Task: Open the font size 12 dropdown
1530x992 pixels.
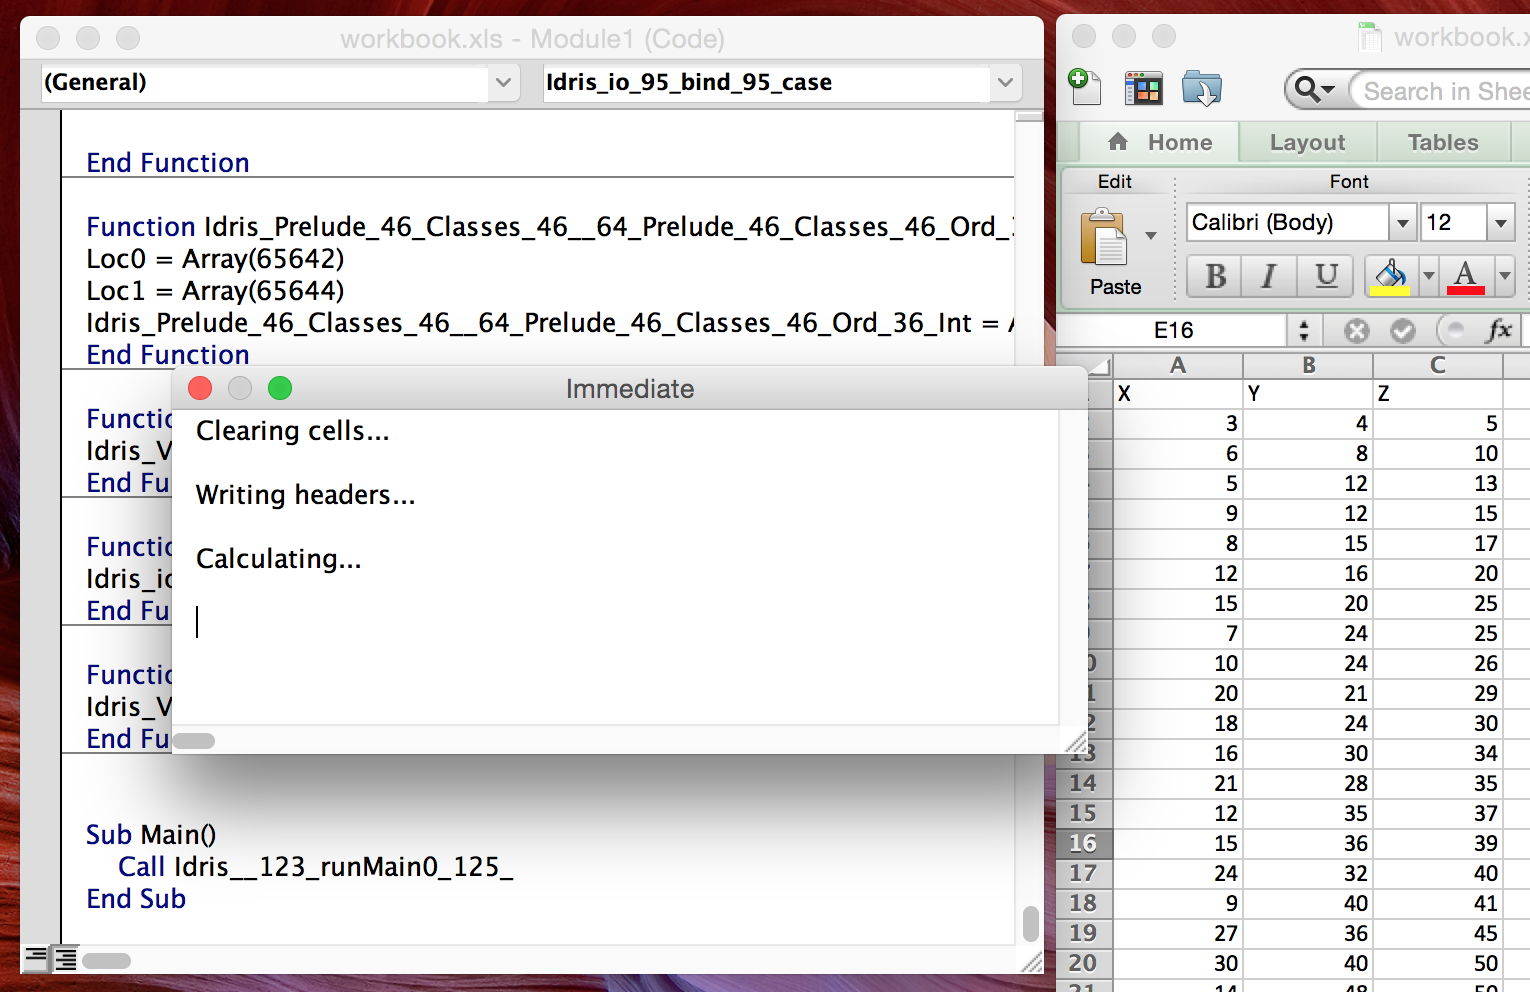Action: [x=1501, y=222]
